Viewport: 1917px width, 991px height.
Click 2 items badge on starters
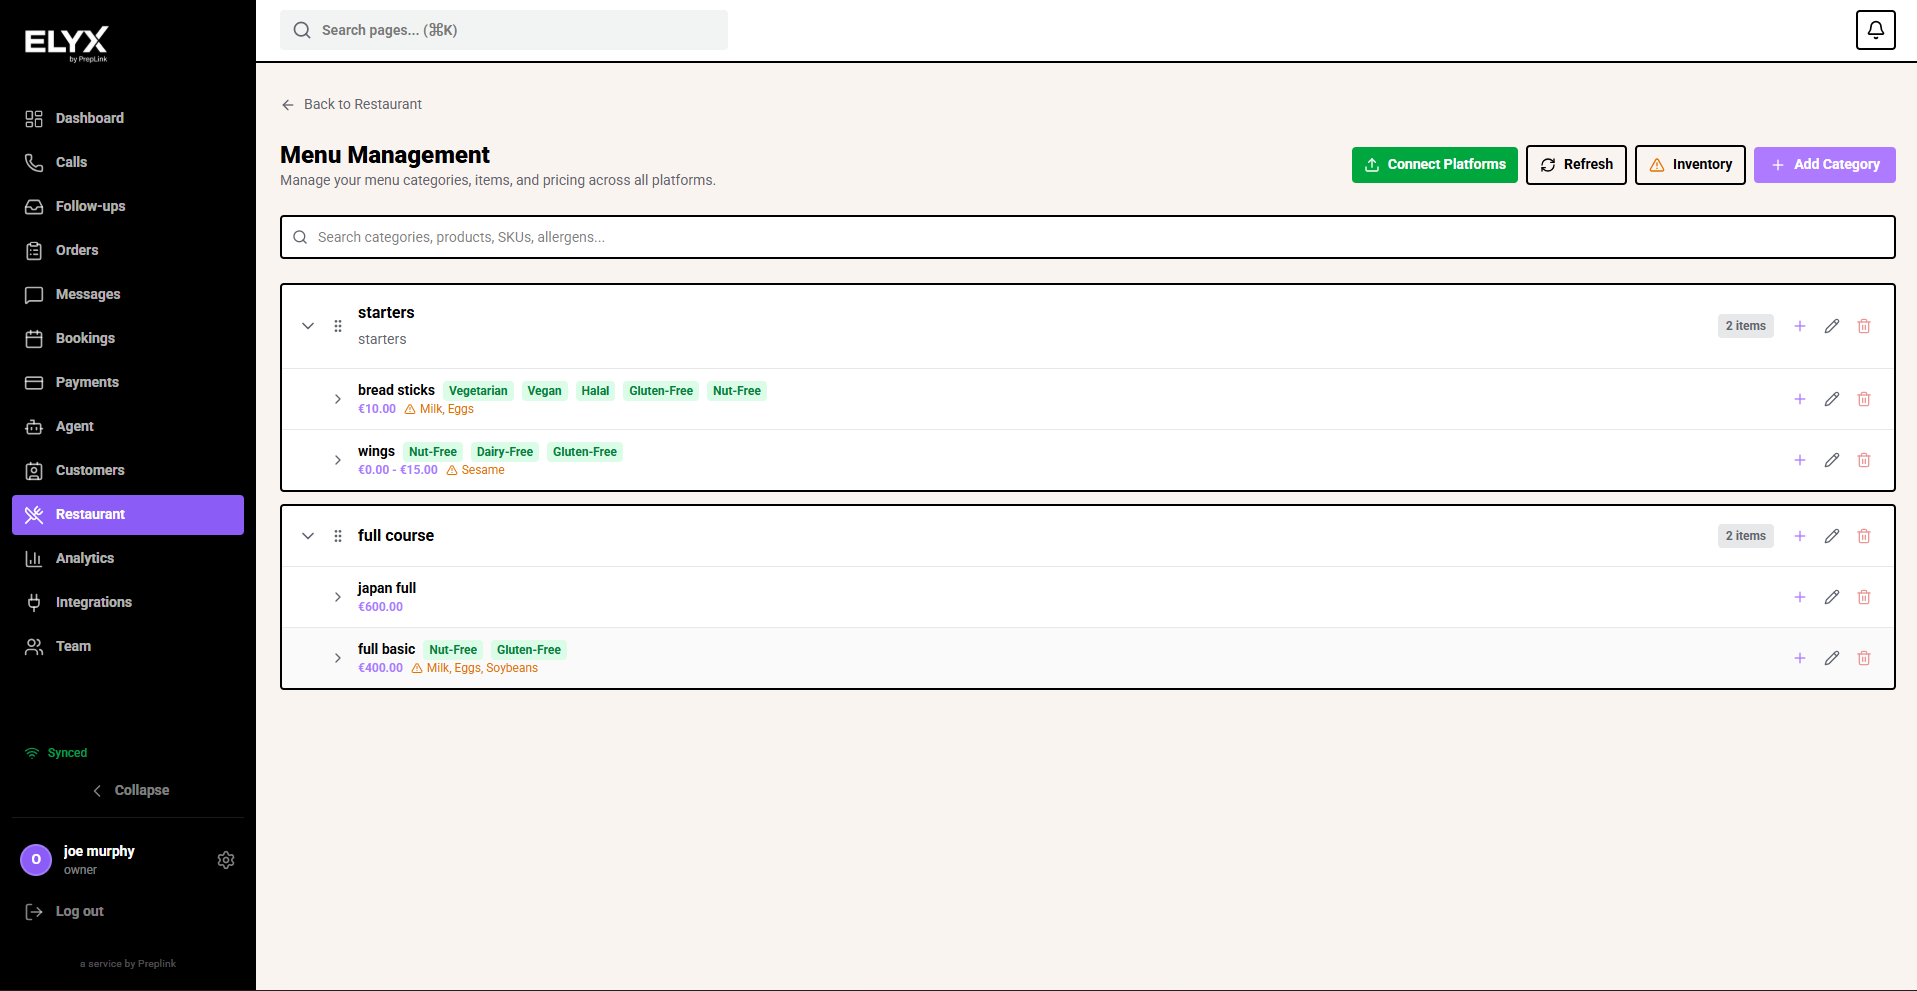pyautogui.click(x=1745, y=326)
